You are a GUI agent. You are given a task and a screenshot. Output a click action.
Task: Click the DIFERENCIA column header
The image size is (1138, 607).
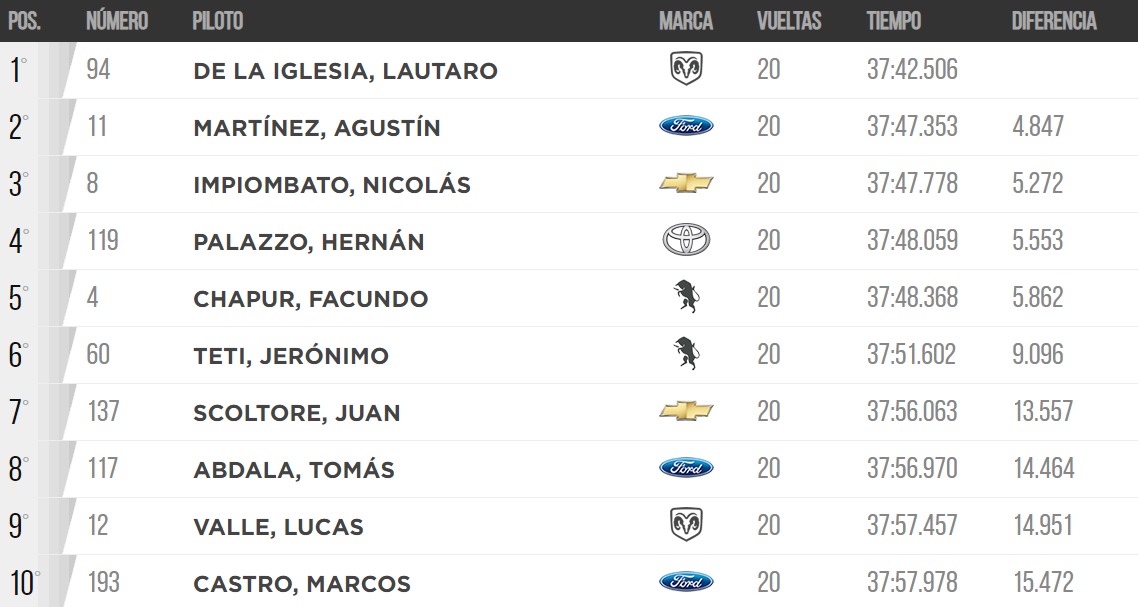click(1054, 20)
